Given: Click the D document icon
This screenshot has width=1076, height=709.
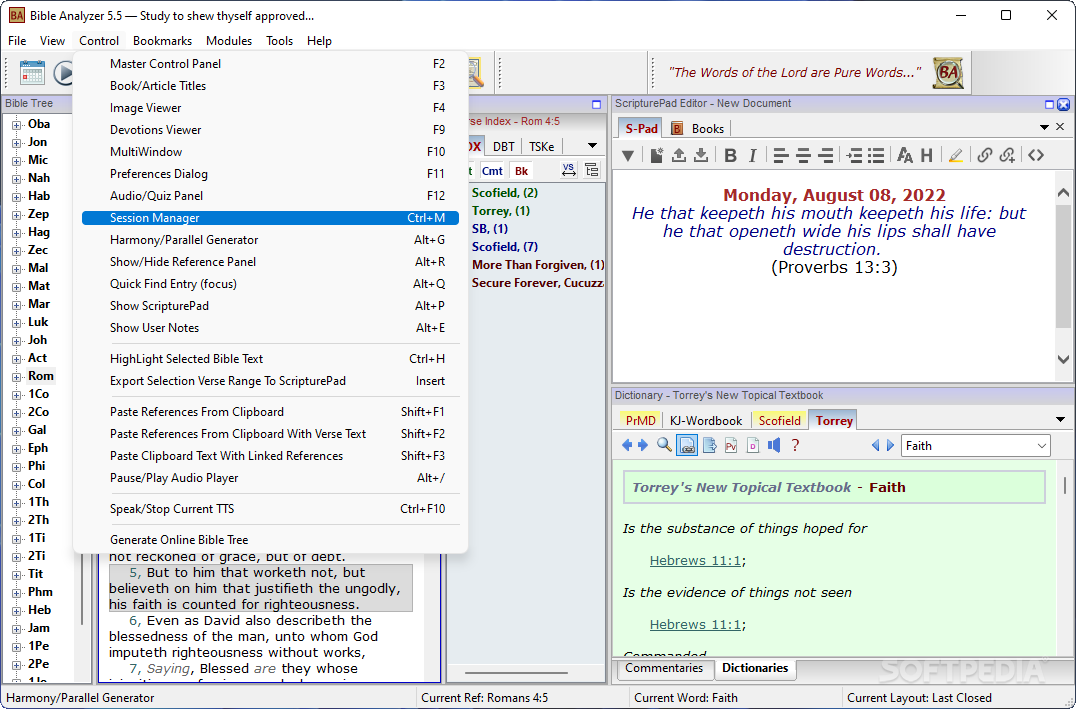Looking at the screenshot, I should tap(753, 445).
